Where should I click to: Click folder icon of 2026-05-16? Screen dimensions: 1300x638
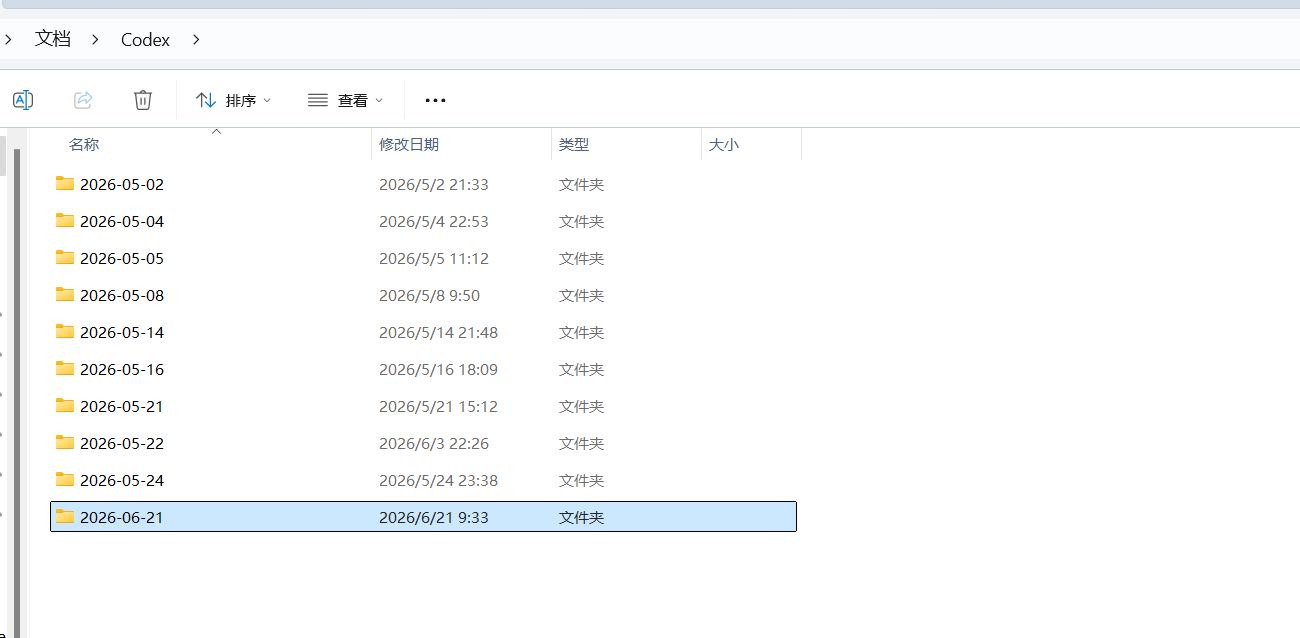pos(65,368)
